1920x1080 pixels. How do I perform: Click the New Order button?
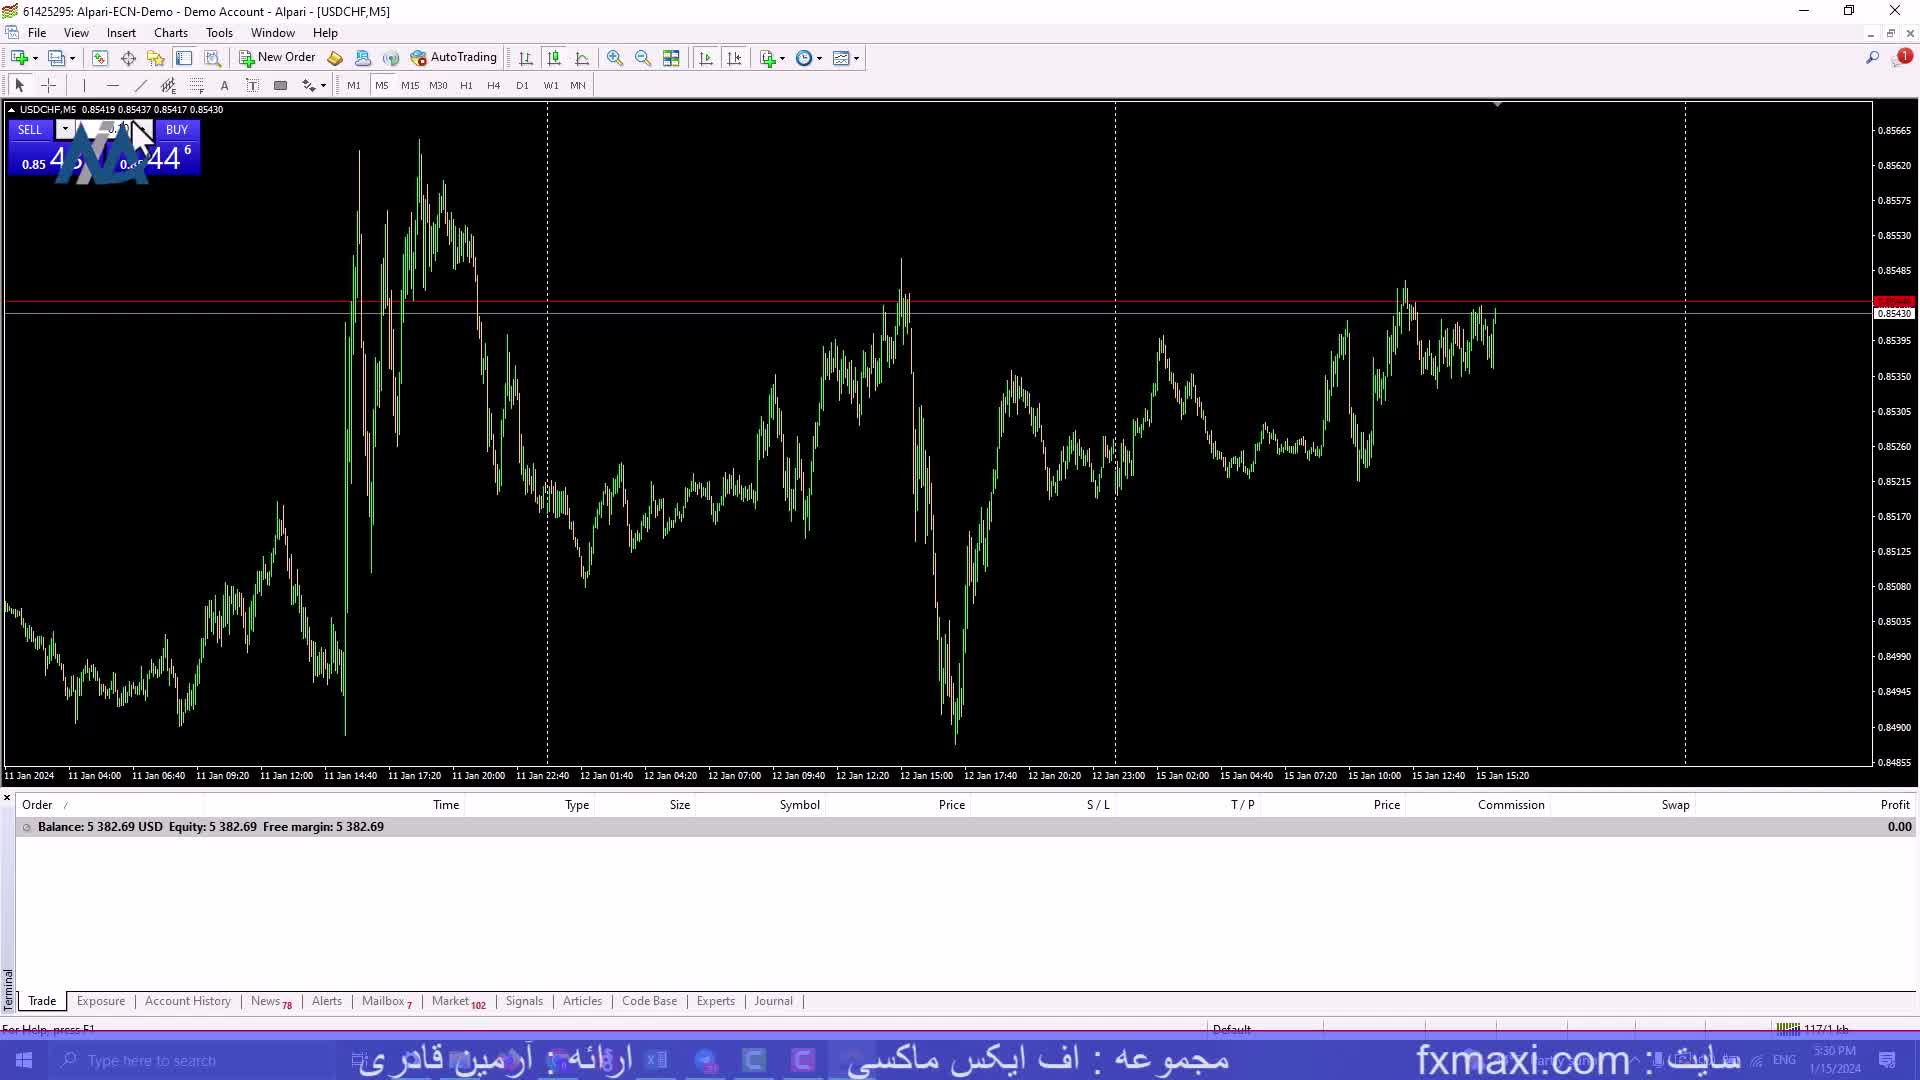click(x=277, y=58)
